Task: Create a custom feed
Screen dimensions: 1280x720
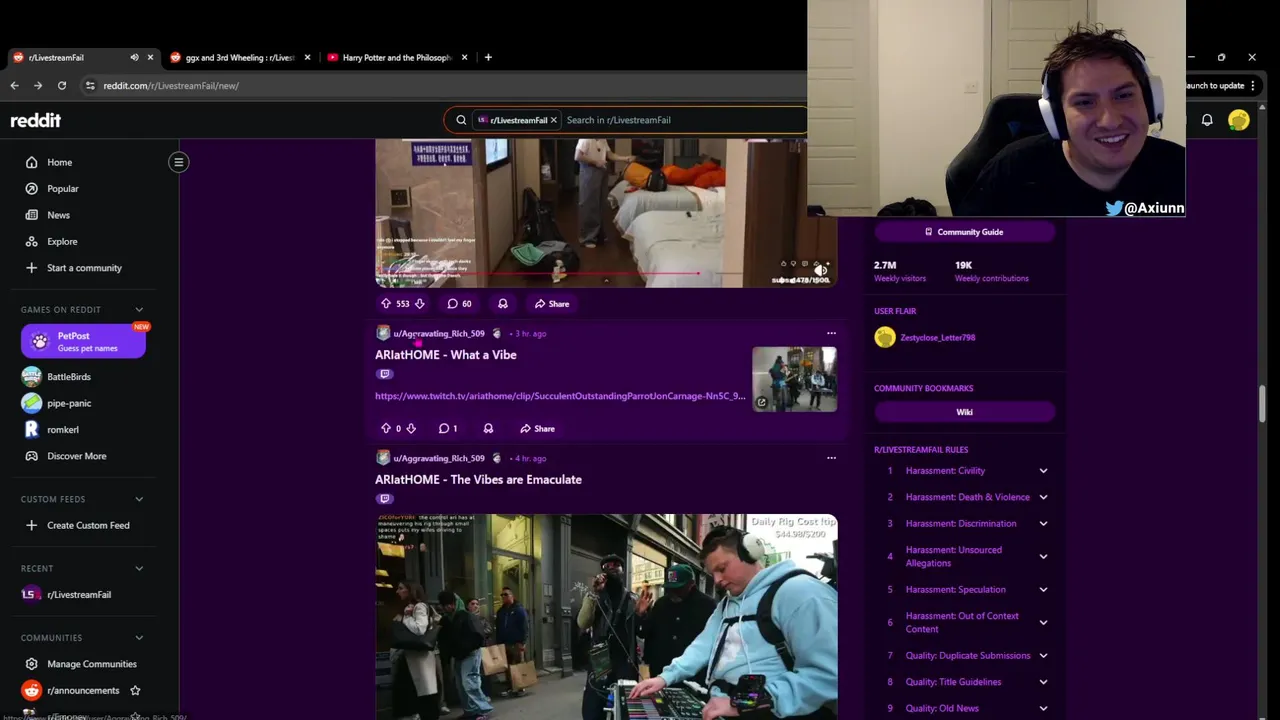Action: click(x=90, y=525)
